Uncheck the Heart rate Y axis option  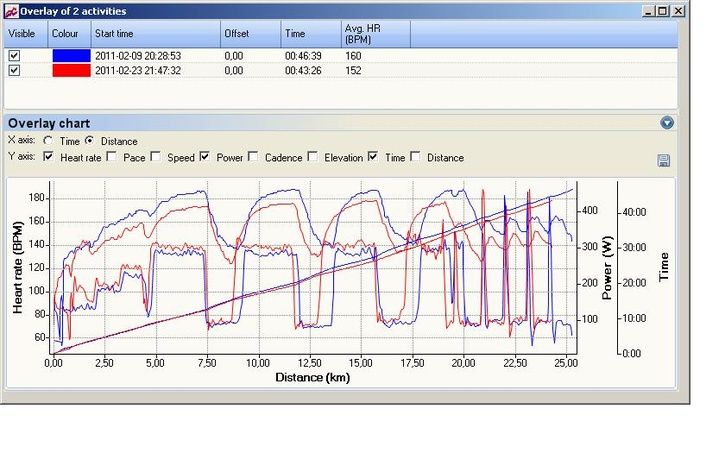pyautogui.click(x=49, y=157)
